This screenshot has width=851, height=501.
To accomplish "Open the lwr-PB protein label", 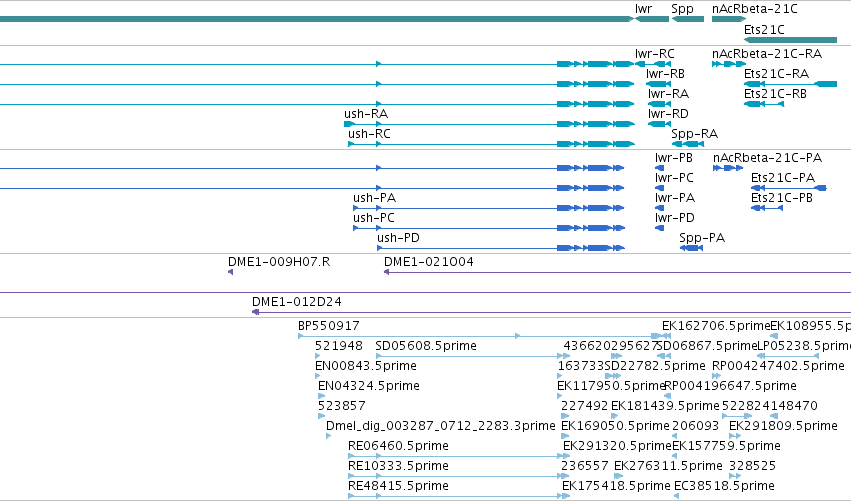I will pos(674,158).
